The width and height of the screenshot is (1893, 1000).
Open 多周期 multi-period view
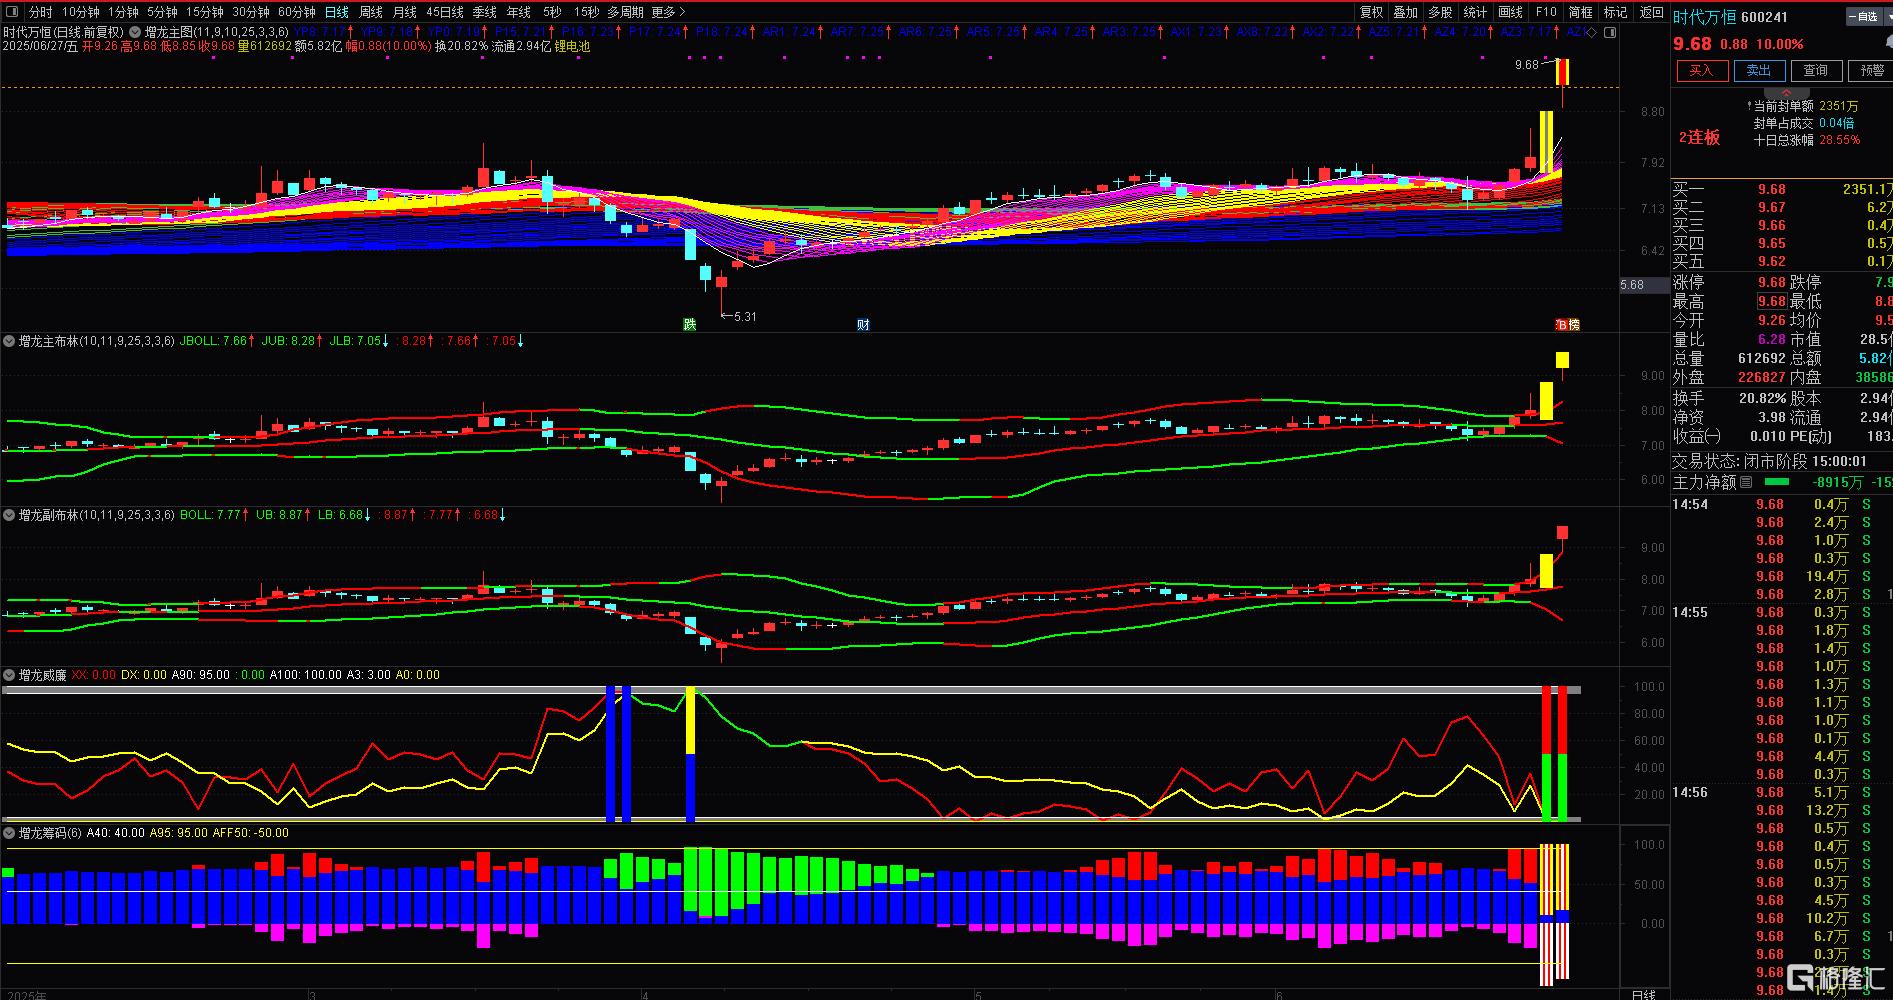pos(625,12)
